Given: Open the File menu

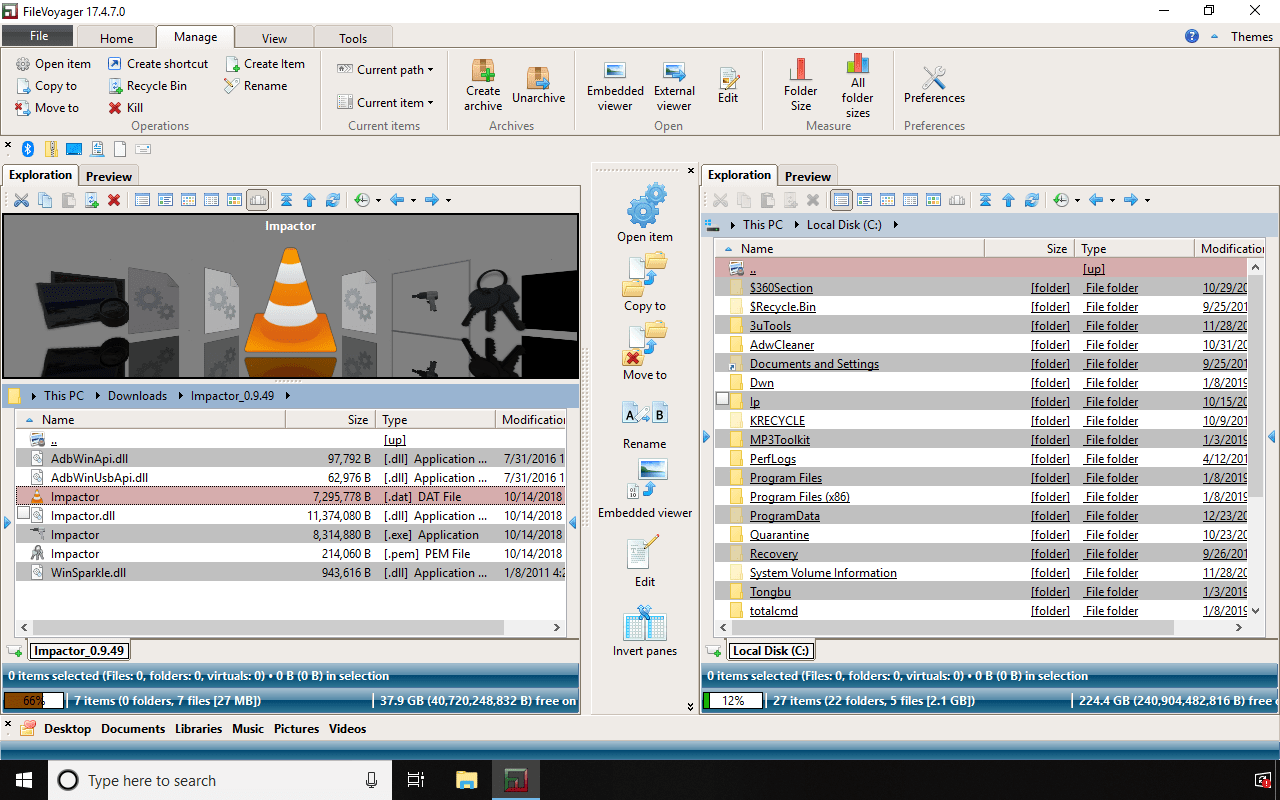Looking at the screenshot, I should [38, 35].
